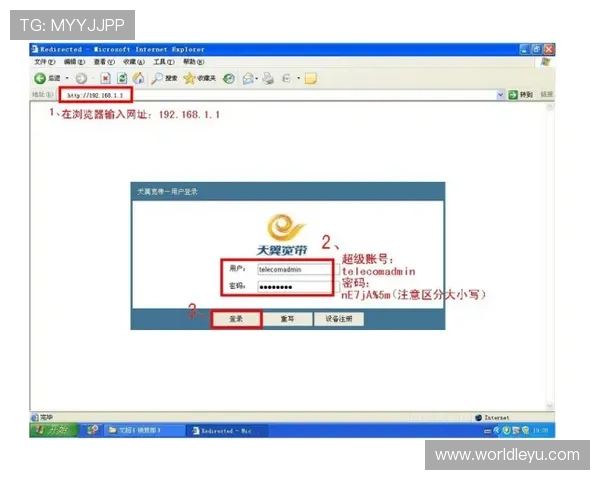The height and width of the screenshot is (480, 600).
Task: Open the 帮助 (Help) menu
Action: [193, 62]
